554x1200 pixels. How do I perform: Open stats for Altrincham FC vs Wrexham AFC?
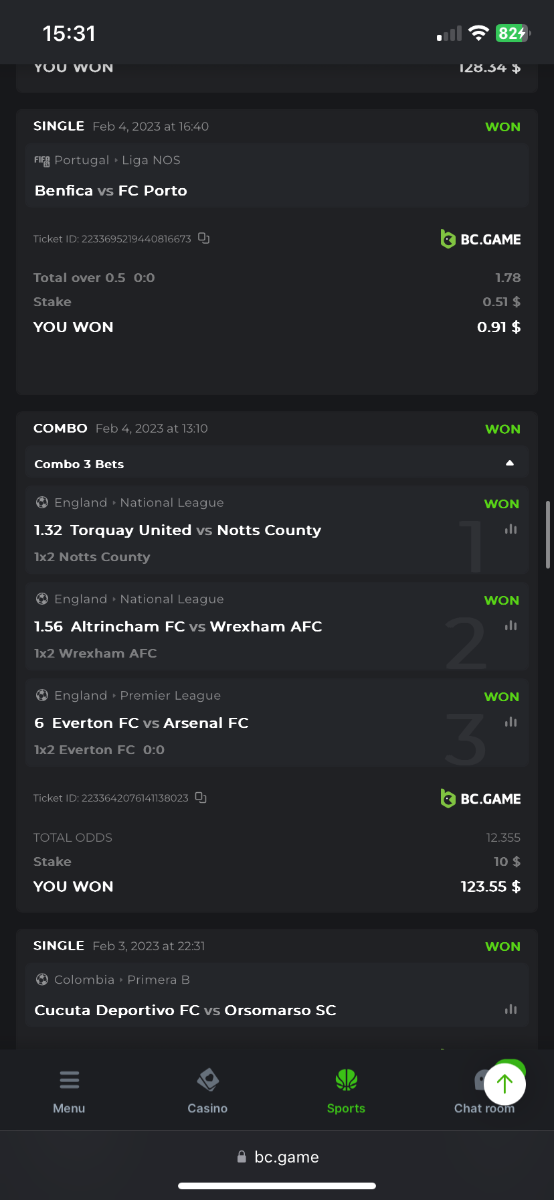[511, 626]
